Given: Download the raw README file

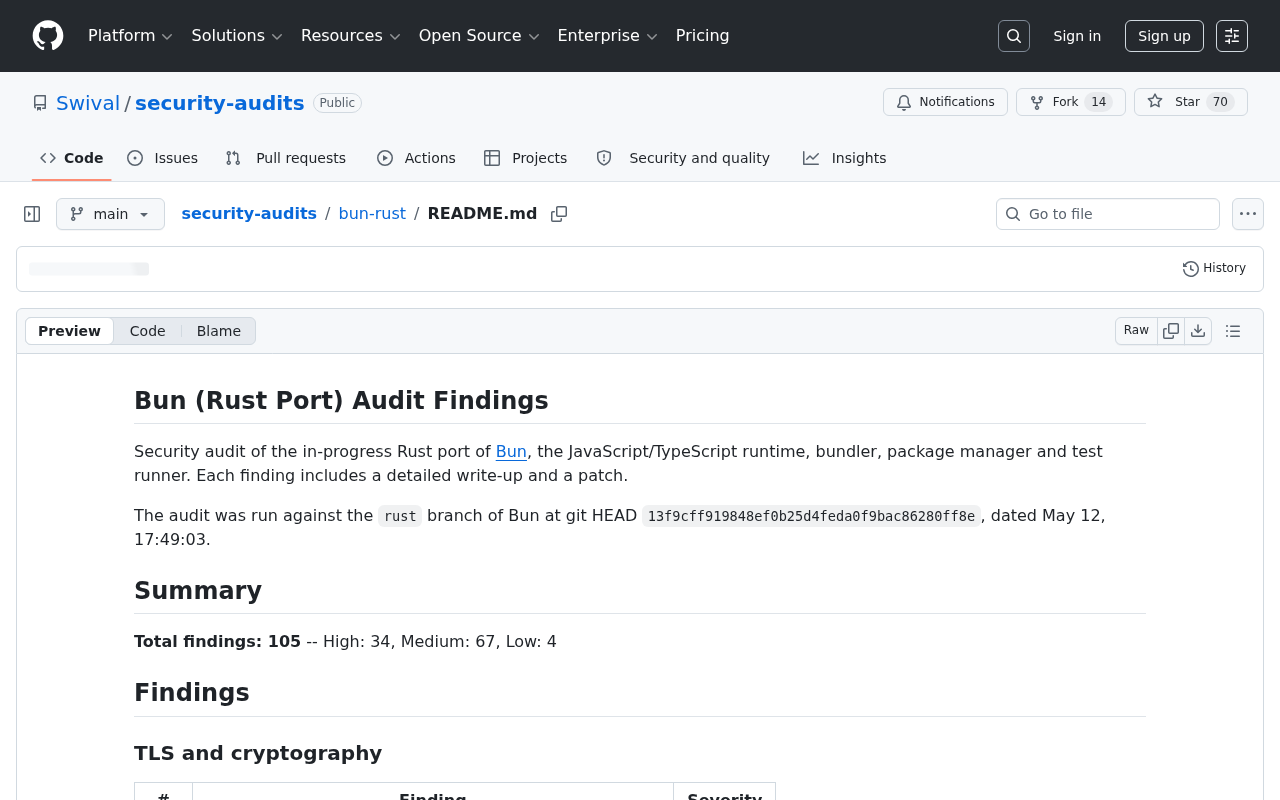Looking at the screenshot, I should pos(1198,331).
